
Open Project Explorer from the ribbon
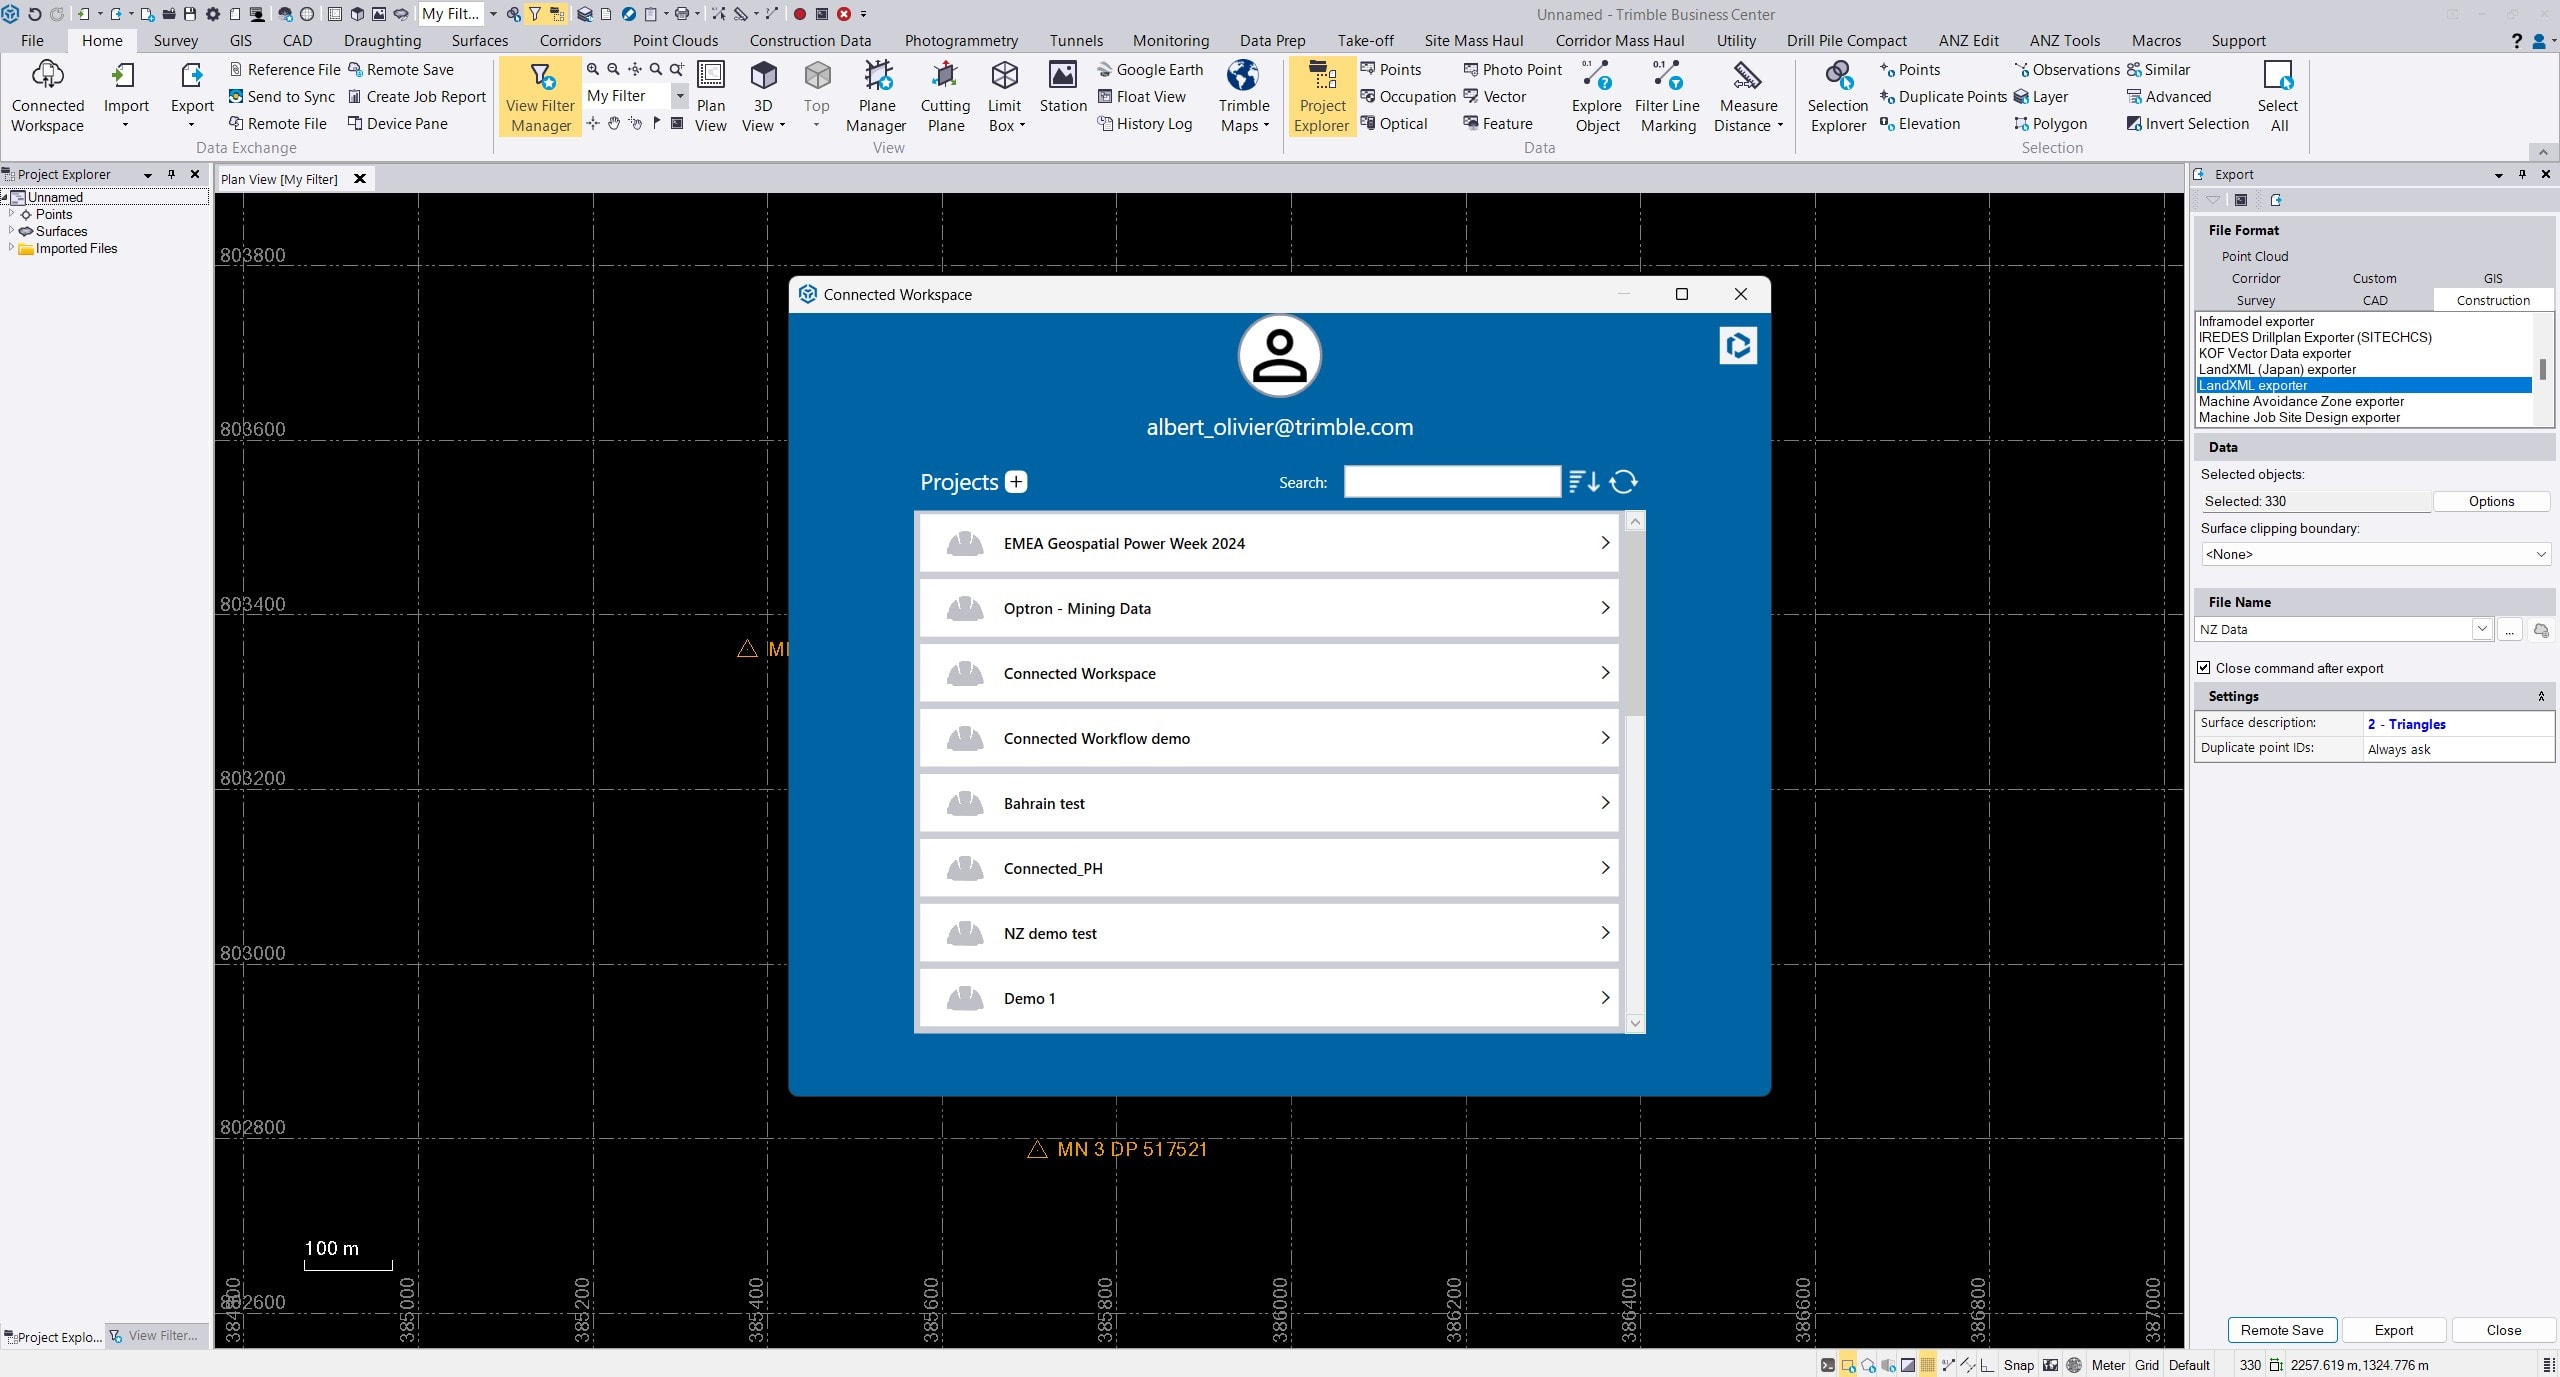pos(1320,97)
